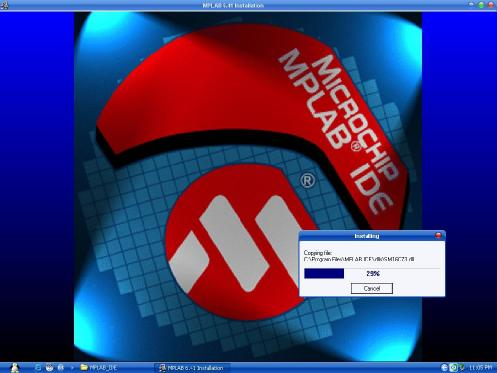Image resolution: width=497 pixels, height=373 pixels.
Task: Cancel the MPLAB file copying installation
Action: (x=372, y=288)
